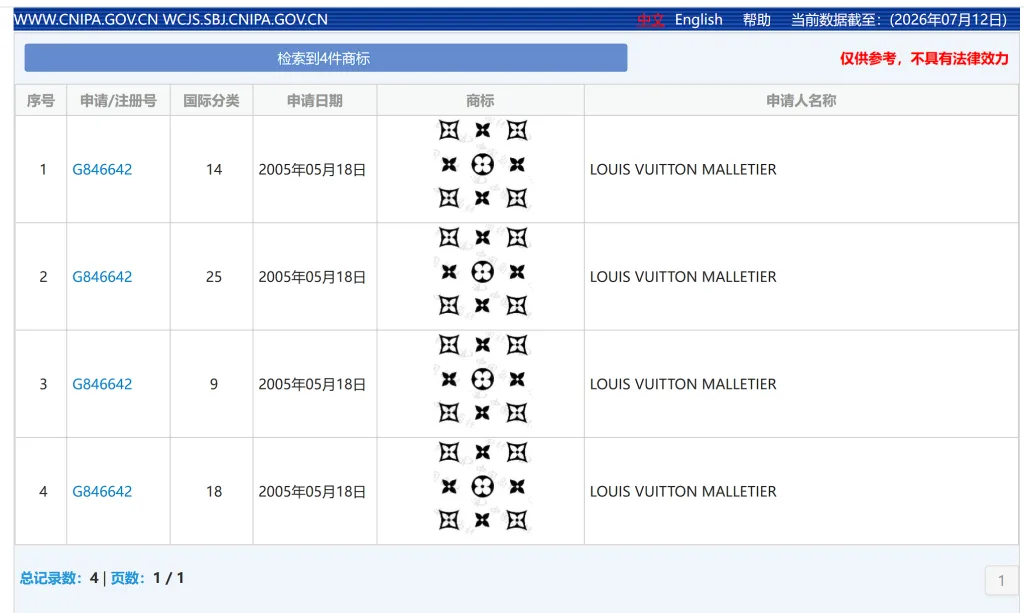The width and height of the screenshot is (1024, 613).
Task: Click the 序号 column header
Action: pos(40,101)
